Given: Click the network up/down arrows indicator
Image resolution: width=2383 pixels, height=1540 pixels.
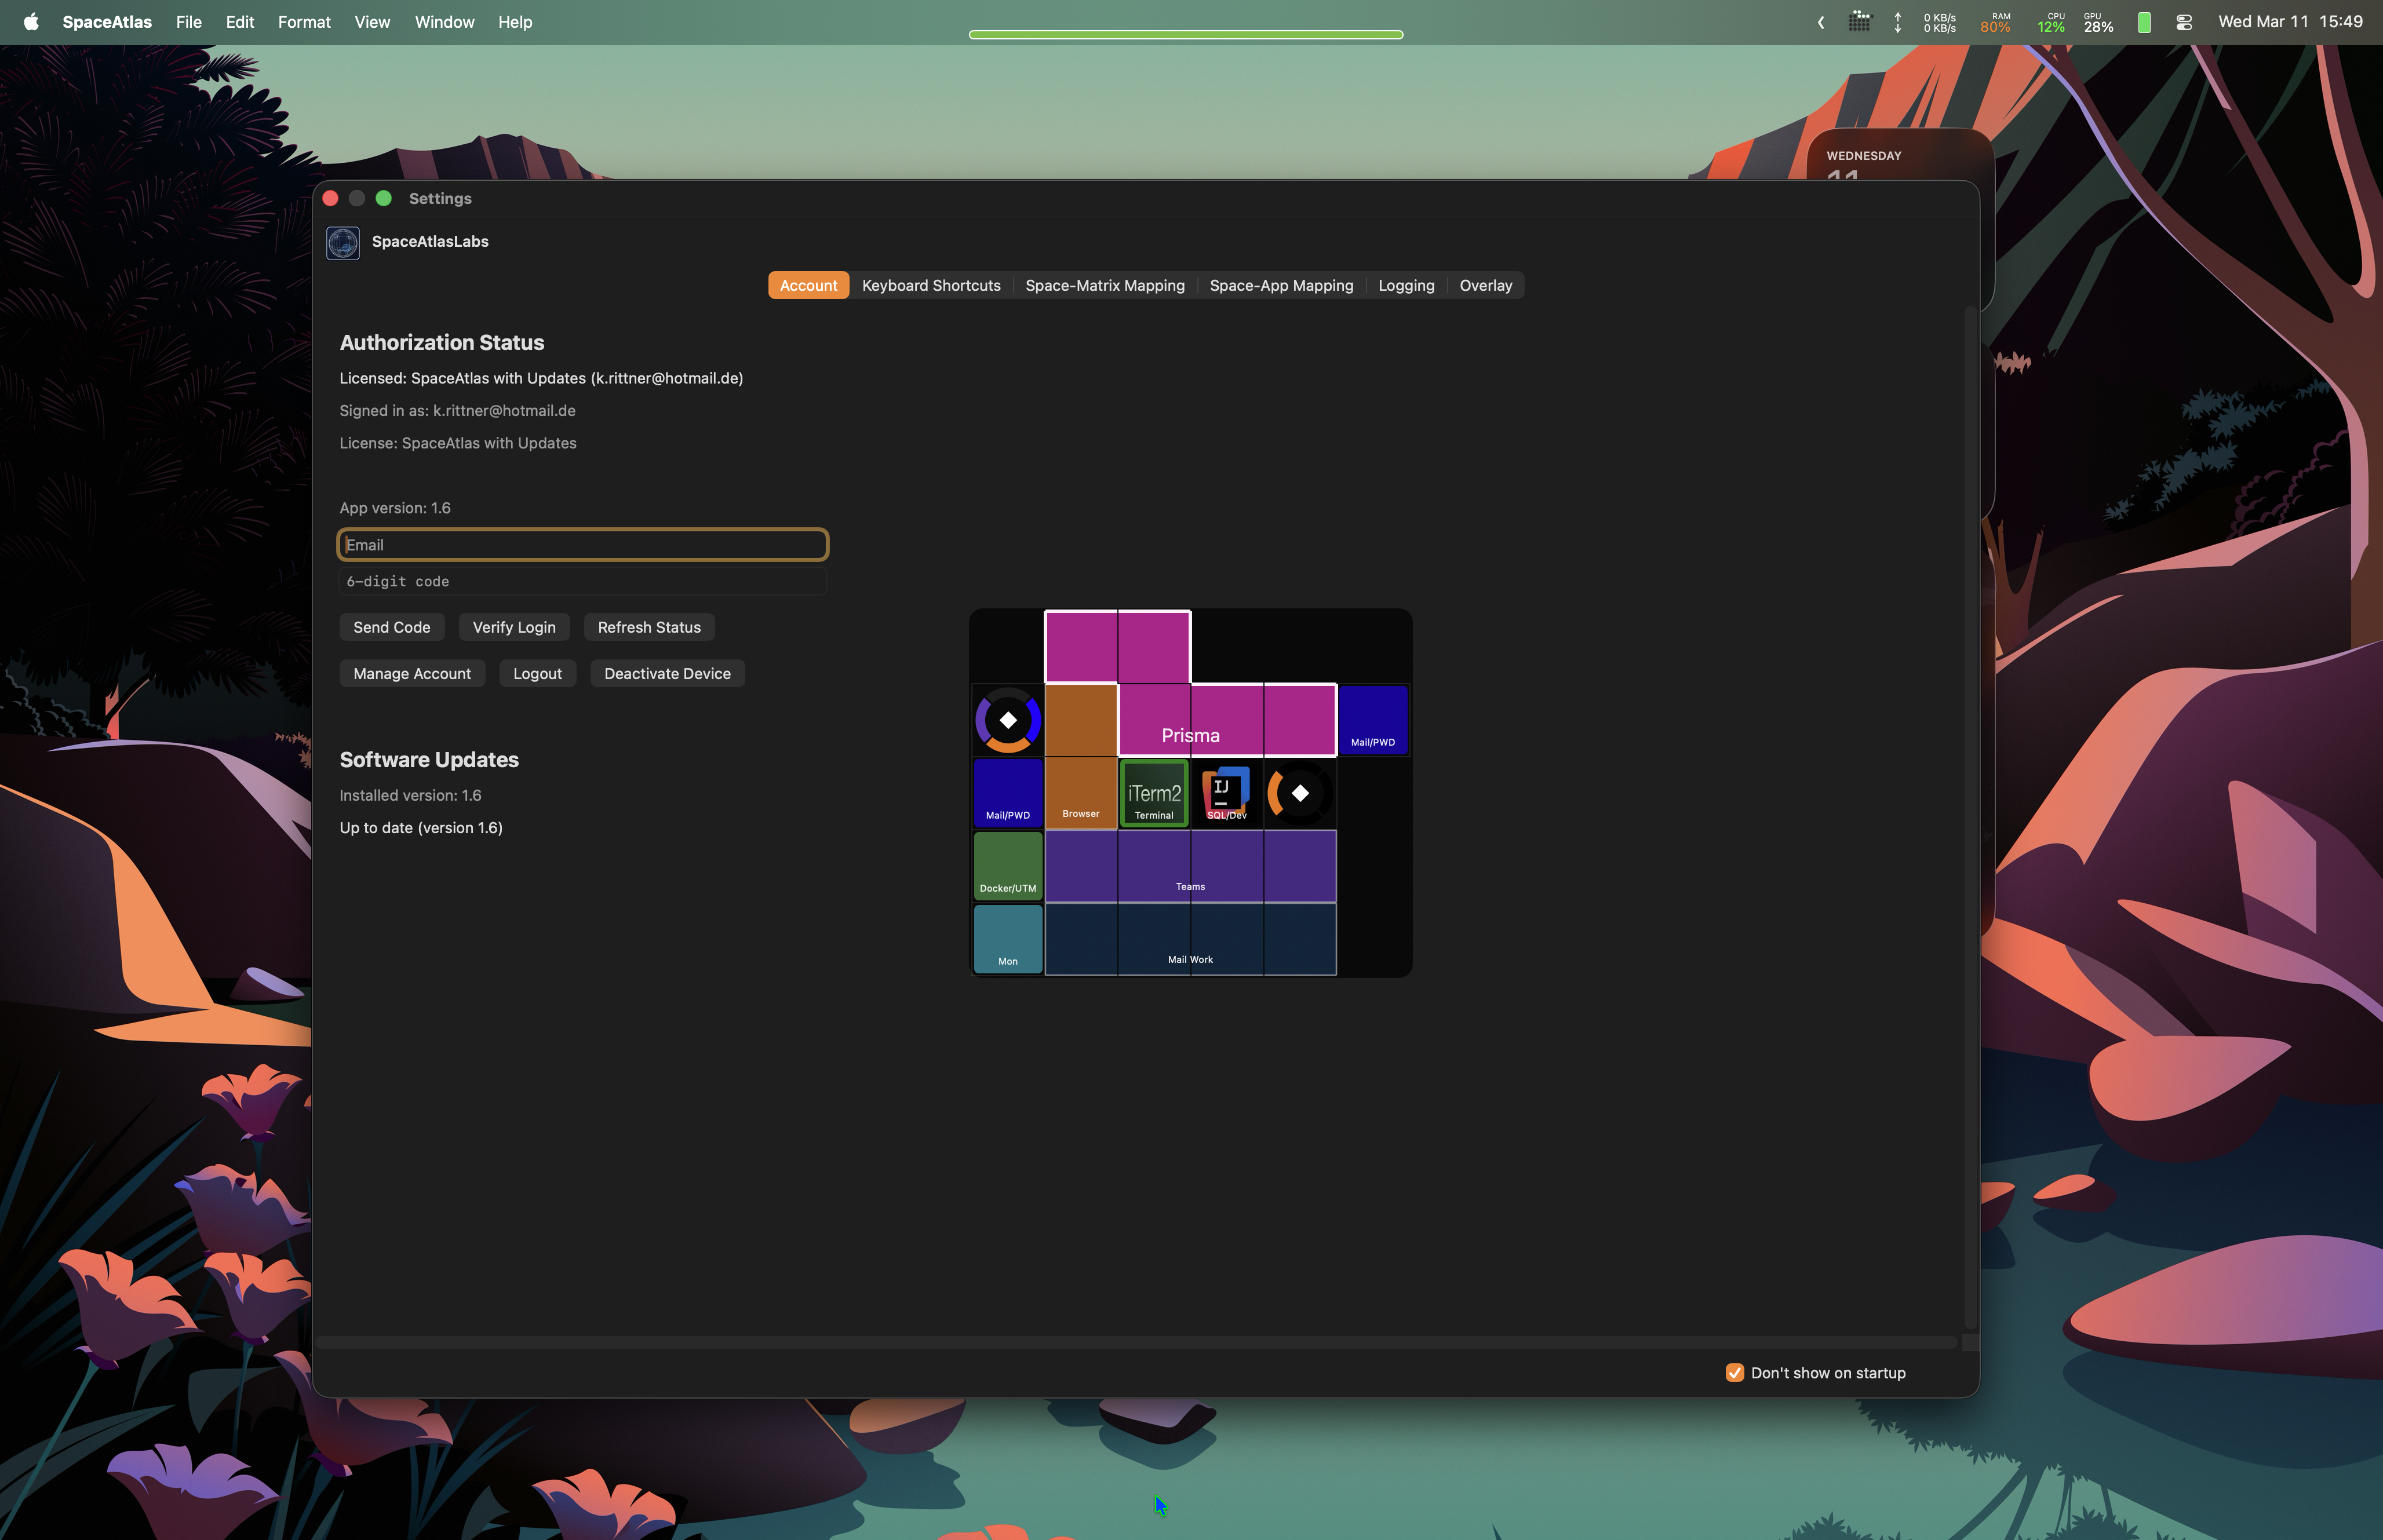Looking at the screenshot, I should point(1897,22).
